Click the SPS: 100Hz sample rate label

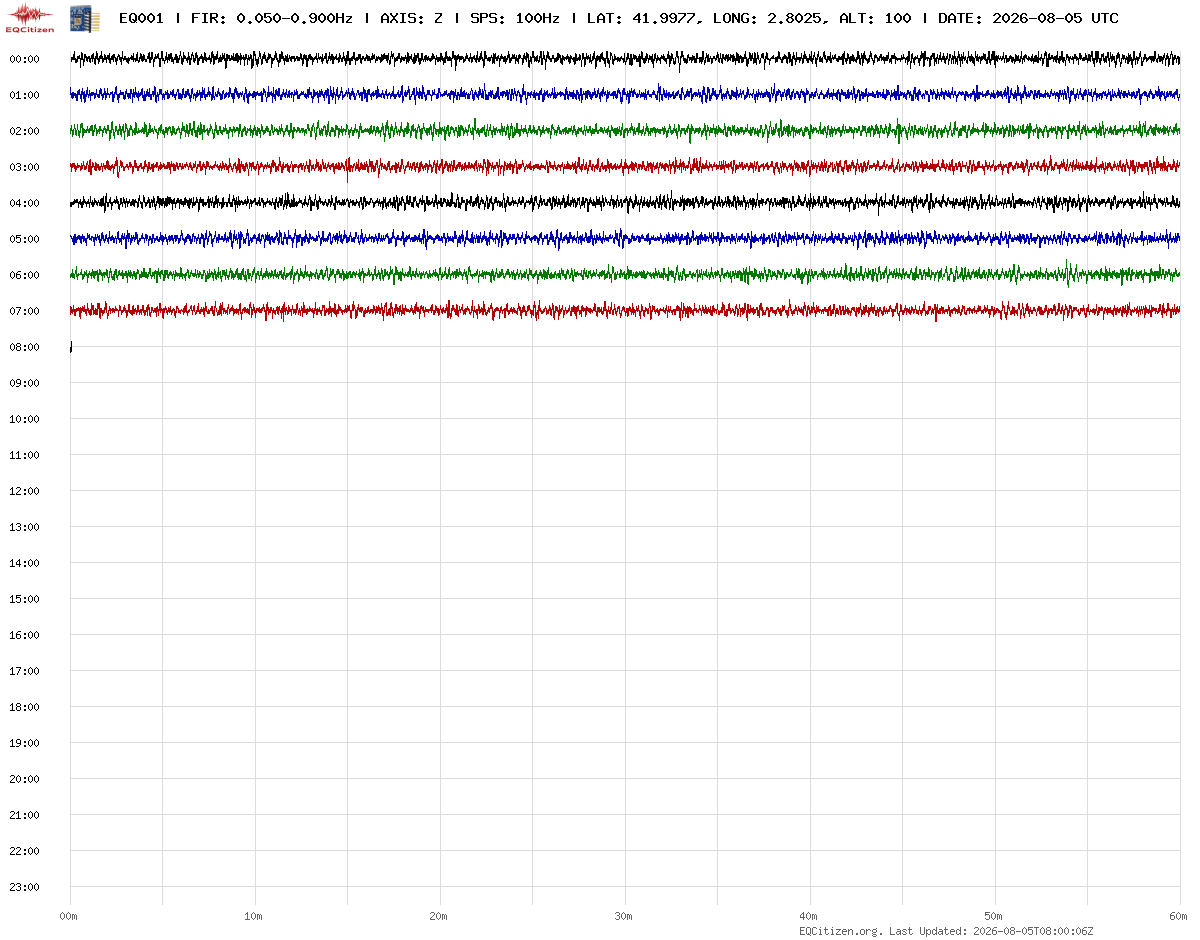coord(515,18)
